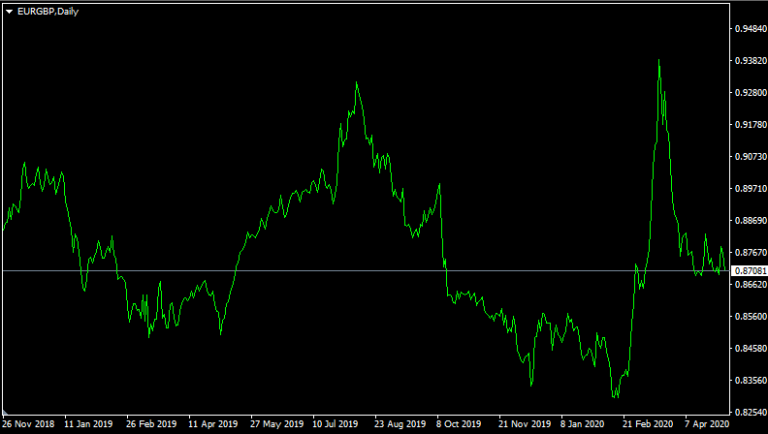This screenshot has width=768, height=434.
Task: Click the 7 Apr 2020 date label
Action: click(706, 424)
